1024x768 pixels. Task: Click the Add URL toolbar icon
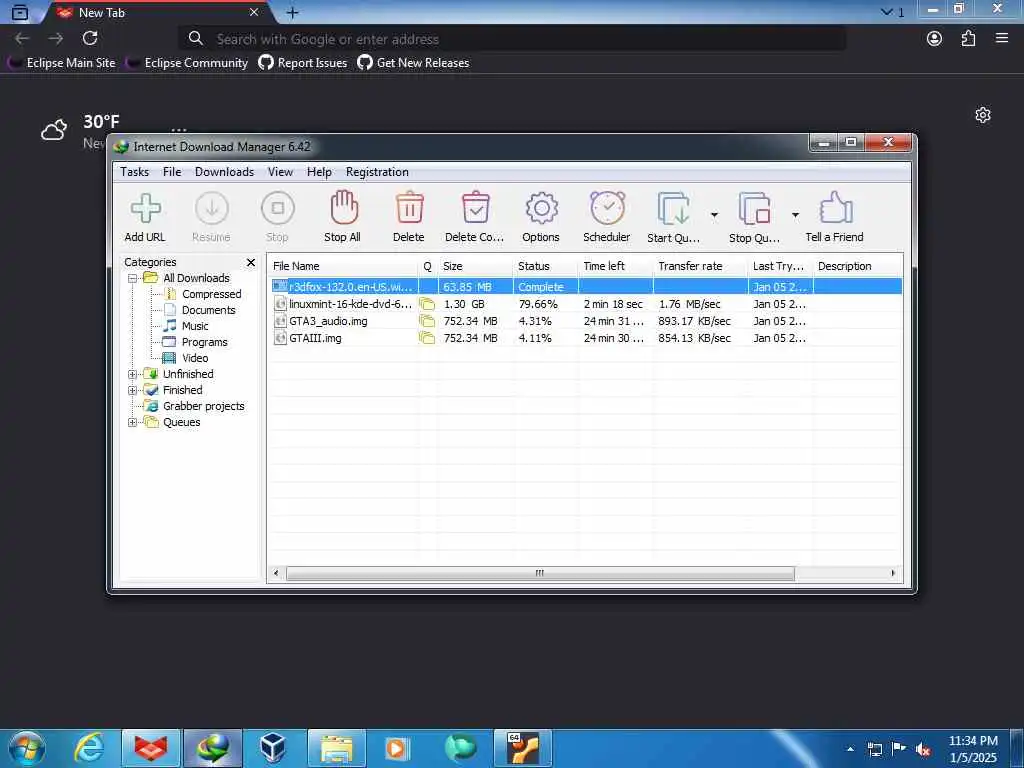[x=145, y=208]
